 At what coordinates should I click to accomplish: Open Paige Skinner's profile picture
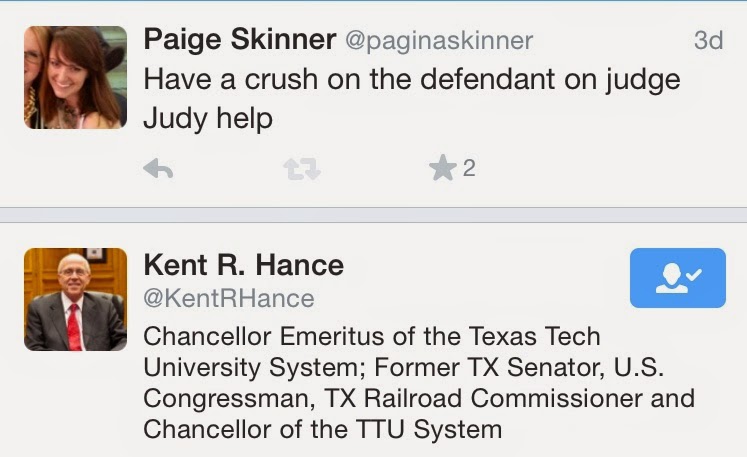[x=75, y=77]
